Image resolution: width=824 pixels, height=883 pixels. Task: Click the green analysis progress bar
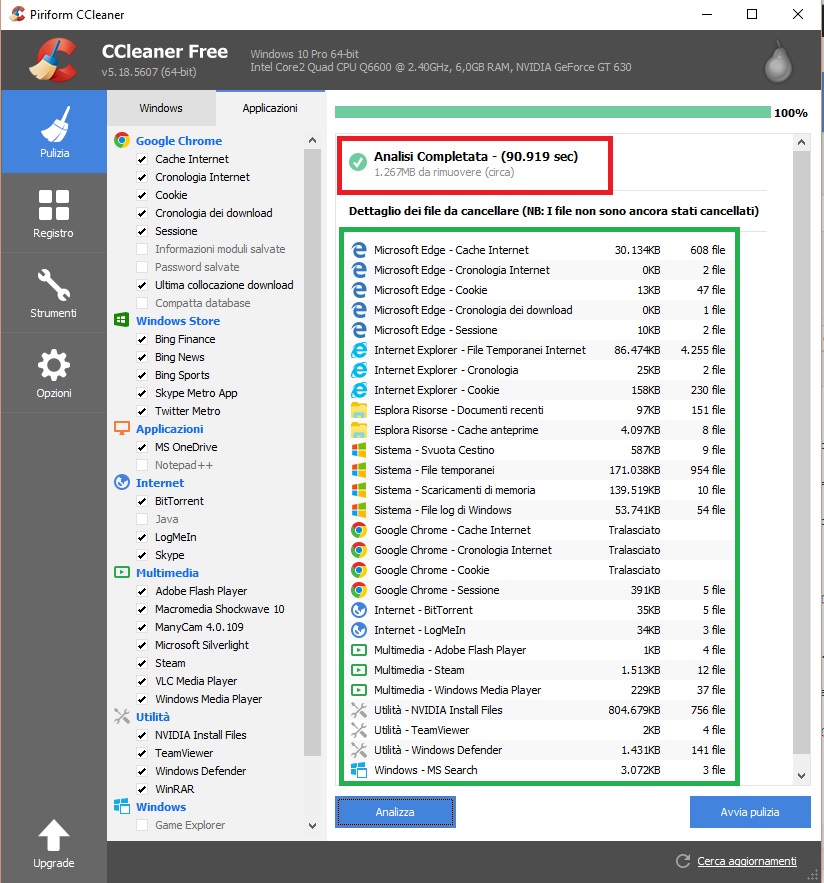[552, 113]
